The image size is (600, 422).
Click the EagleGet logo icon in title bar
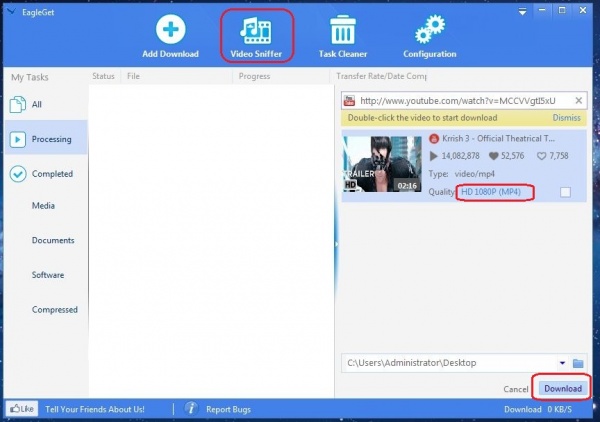click(11, 12)
